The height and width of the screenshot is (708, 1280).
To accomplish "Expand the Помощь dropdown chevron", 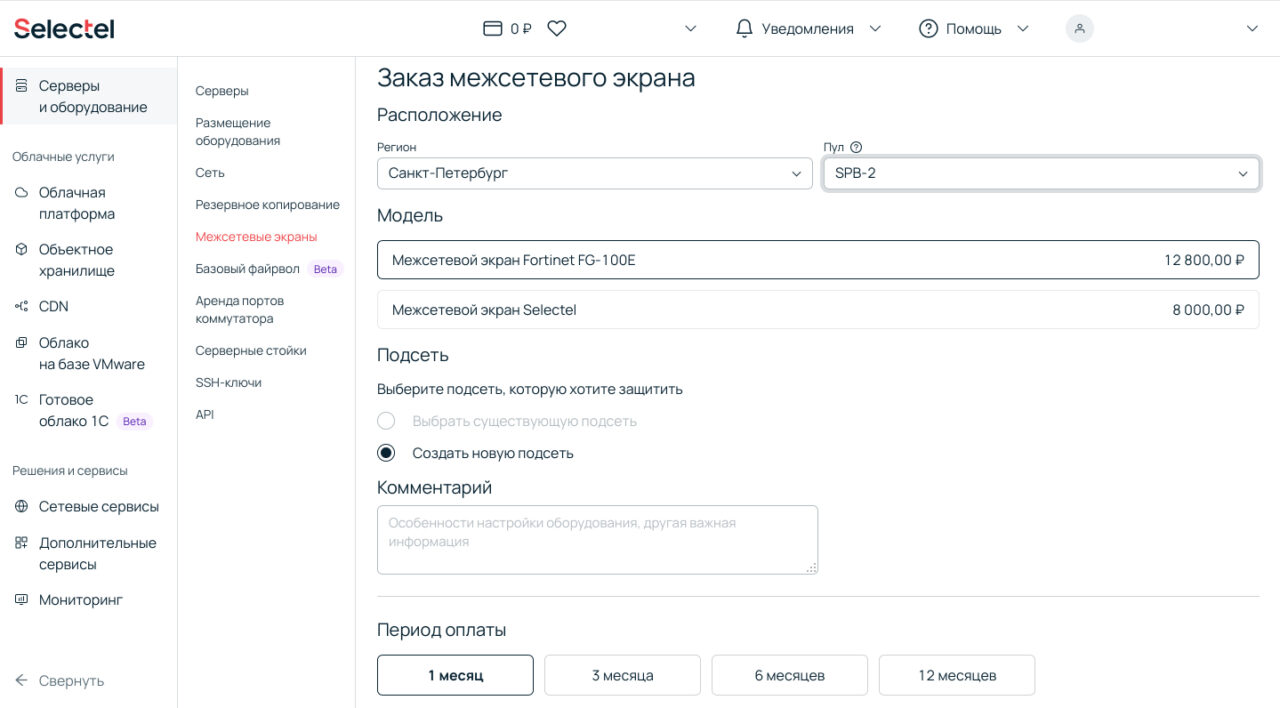I will [1022, 29].
